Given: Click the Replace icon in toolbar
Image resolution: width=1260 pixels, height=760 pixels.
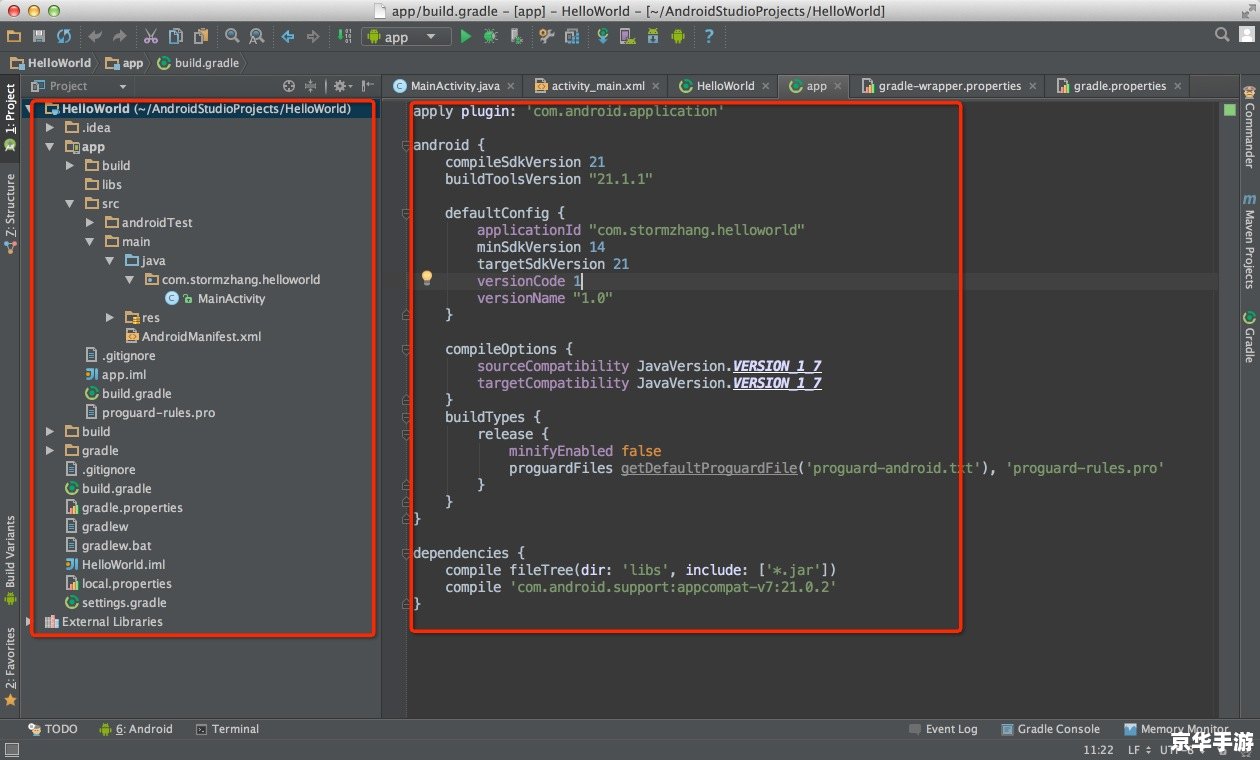Looking at the screenshot, I should point(257,36).
